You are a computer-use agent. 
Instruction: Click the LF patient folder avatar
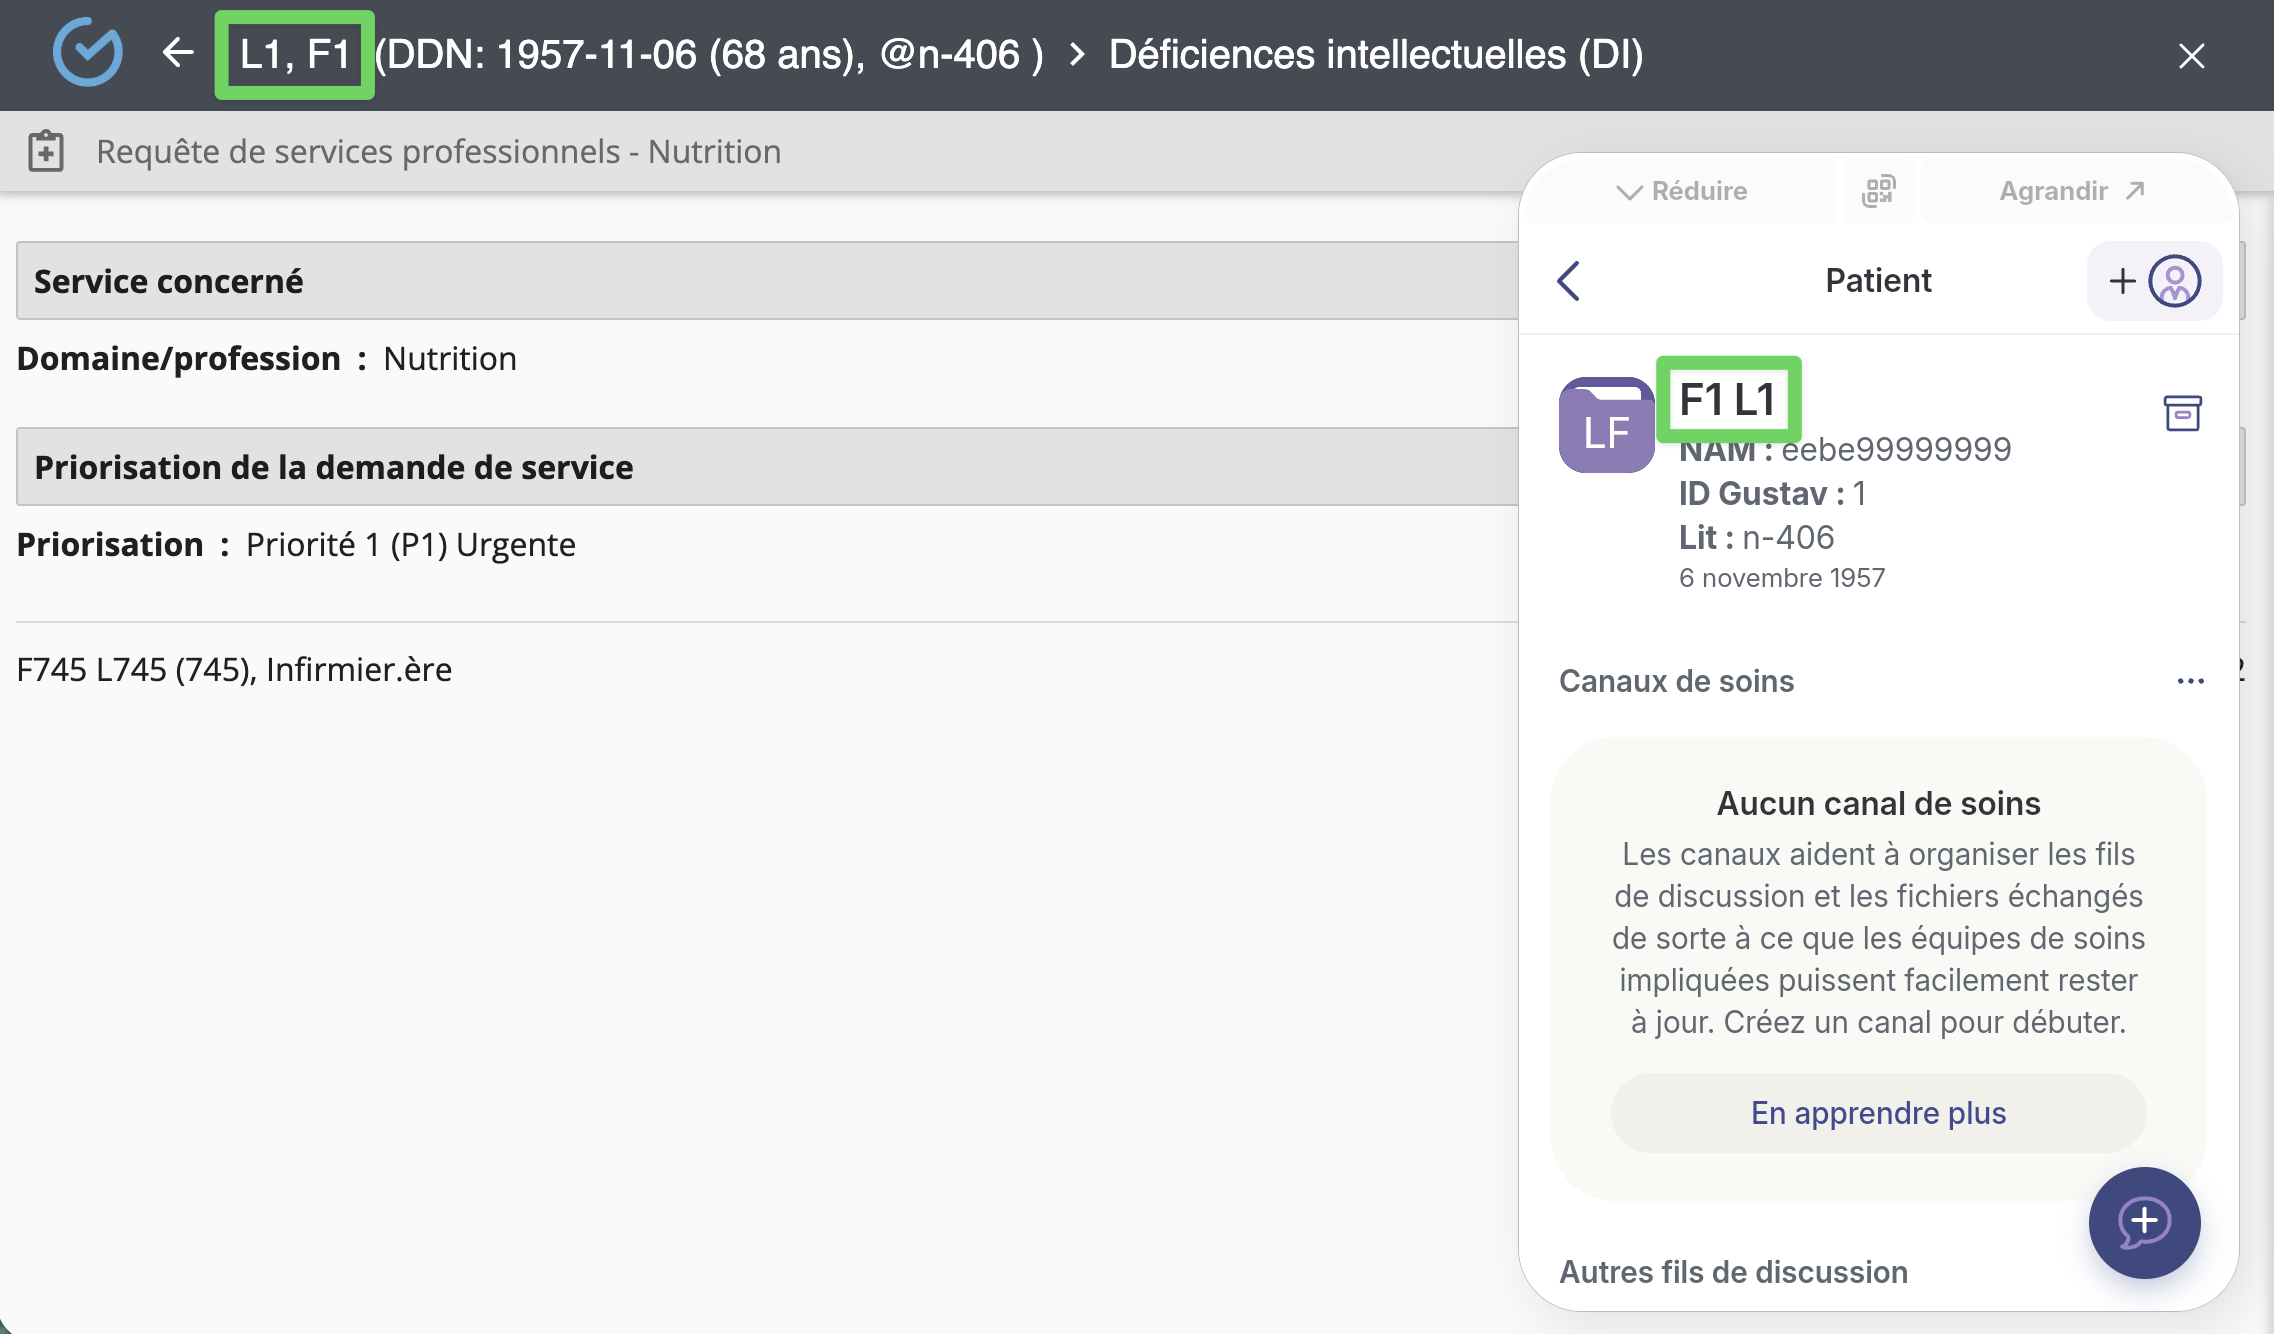point(1606,426)
